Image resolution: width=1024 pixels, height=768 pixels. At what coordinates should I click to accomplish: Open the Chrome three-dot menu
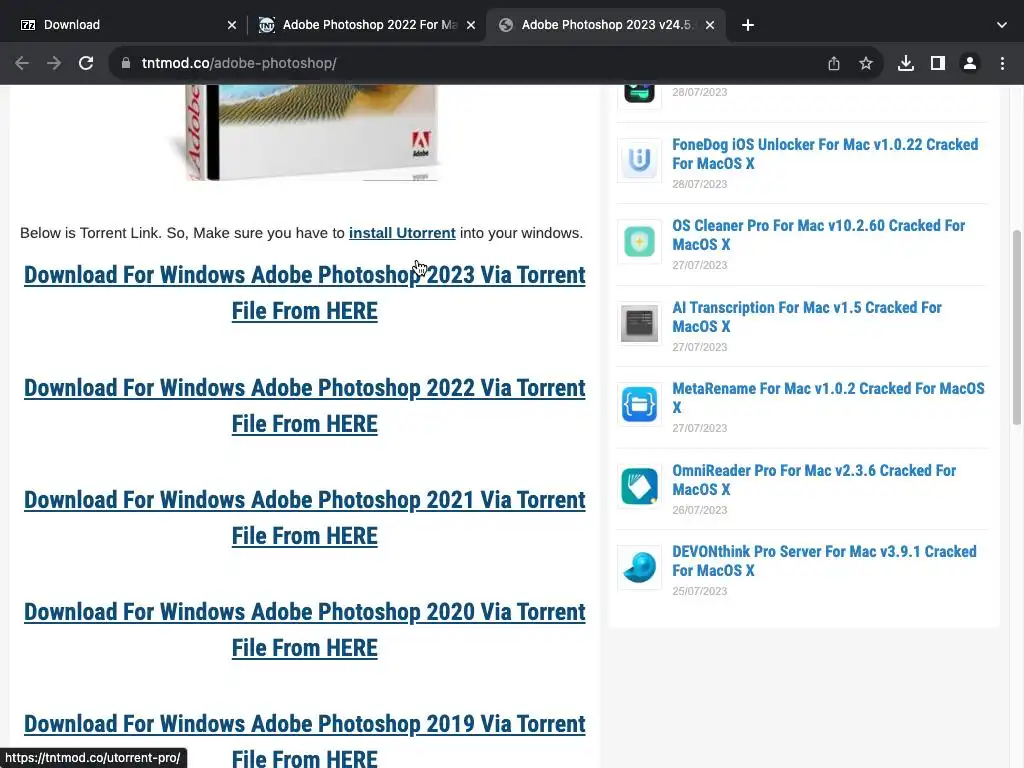pyautogui.click(x=1002, y=63)
